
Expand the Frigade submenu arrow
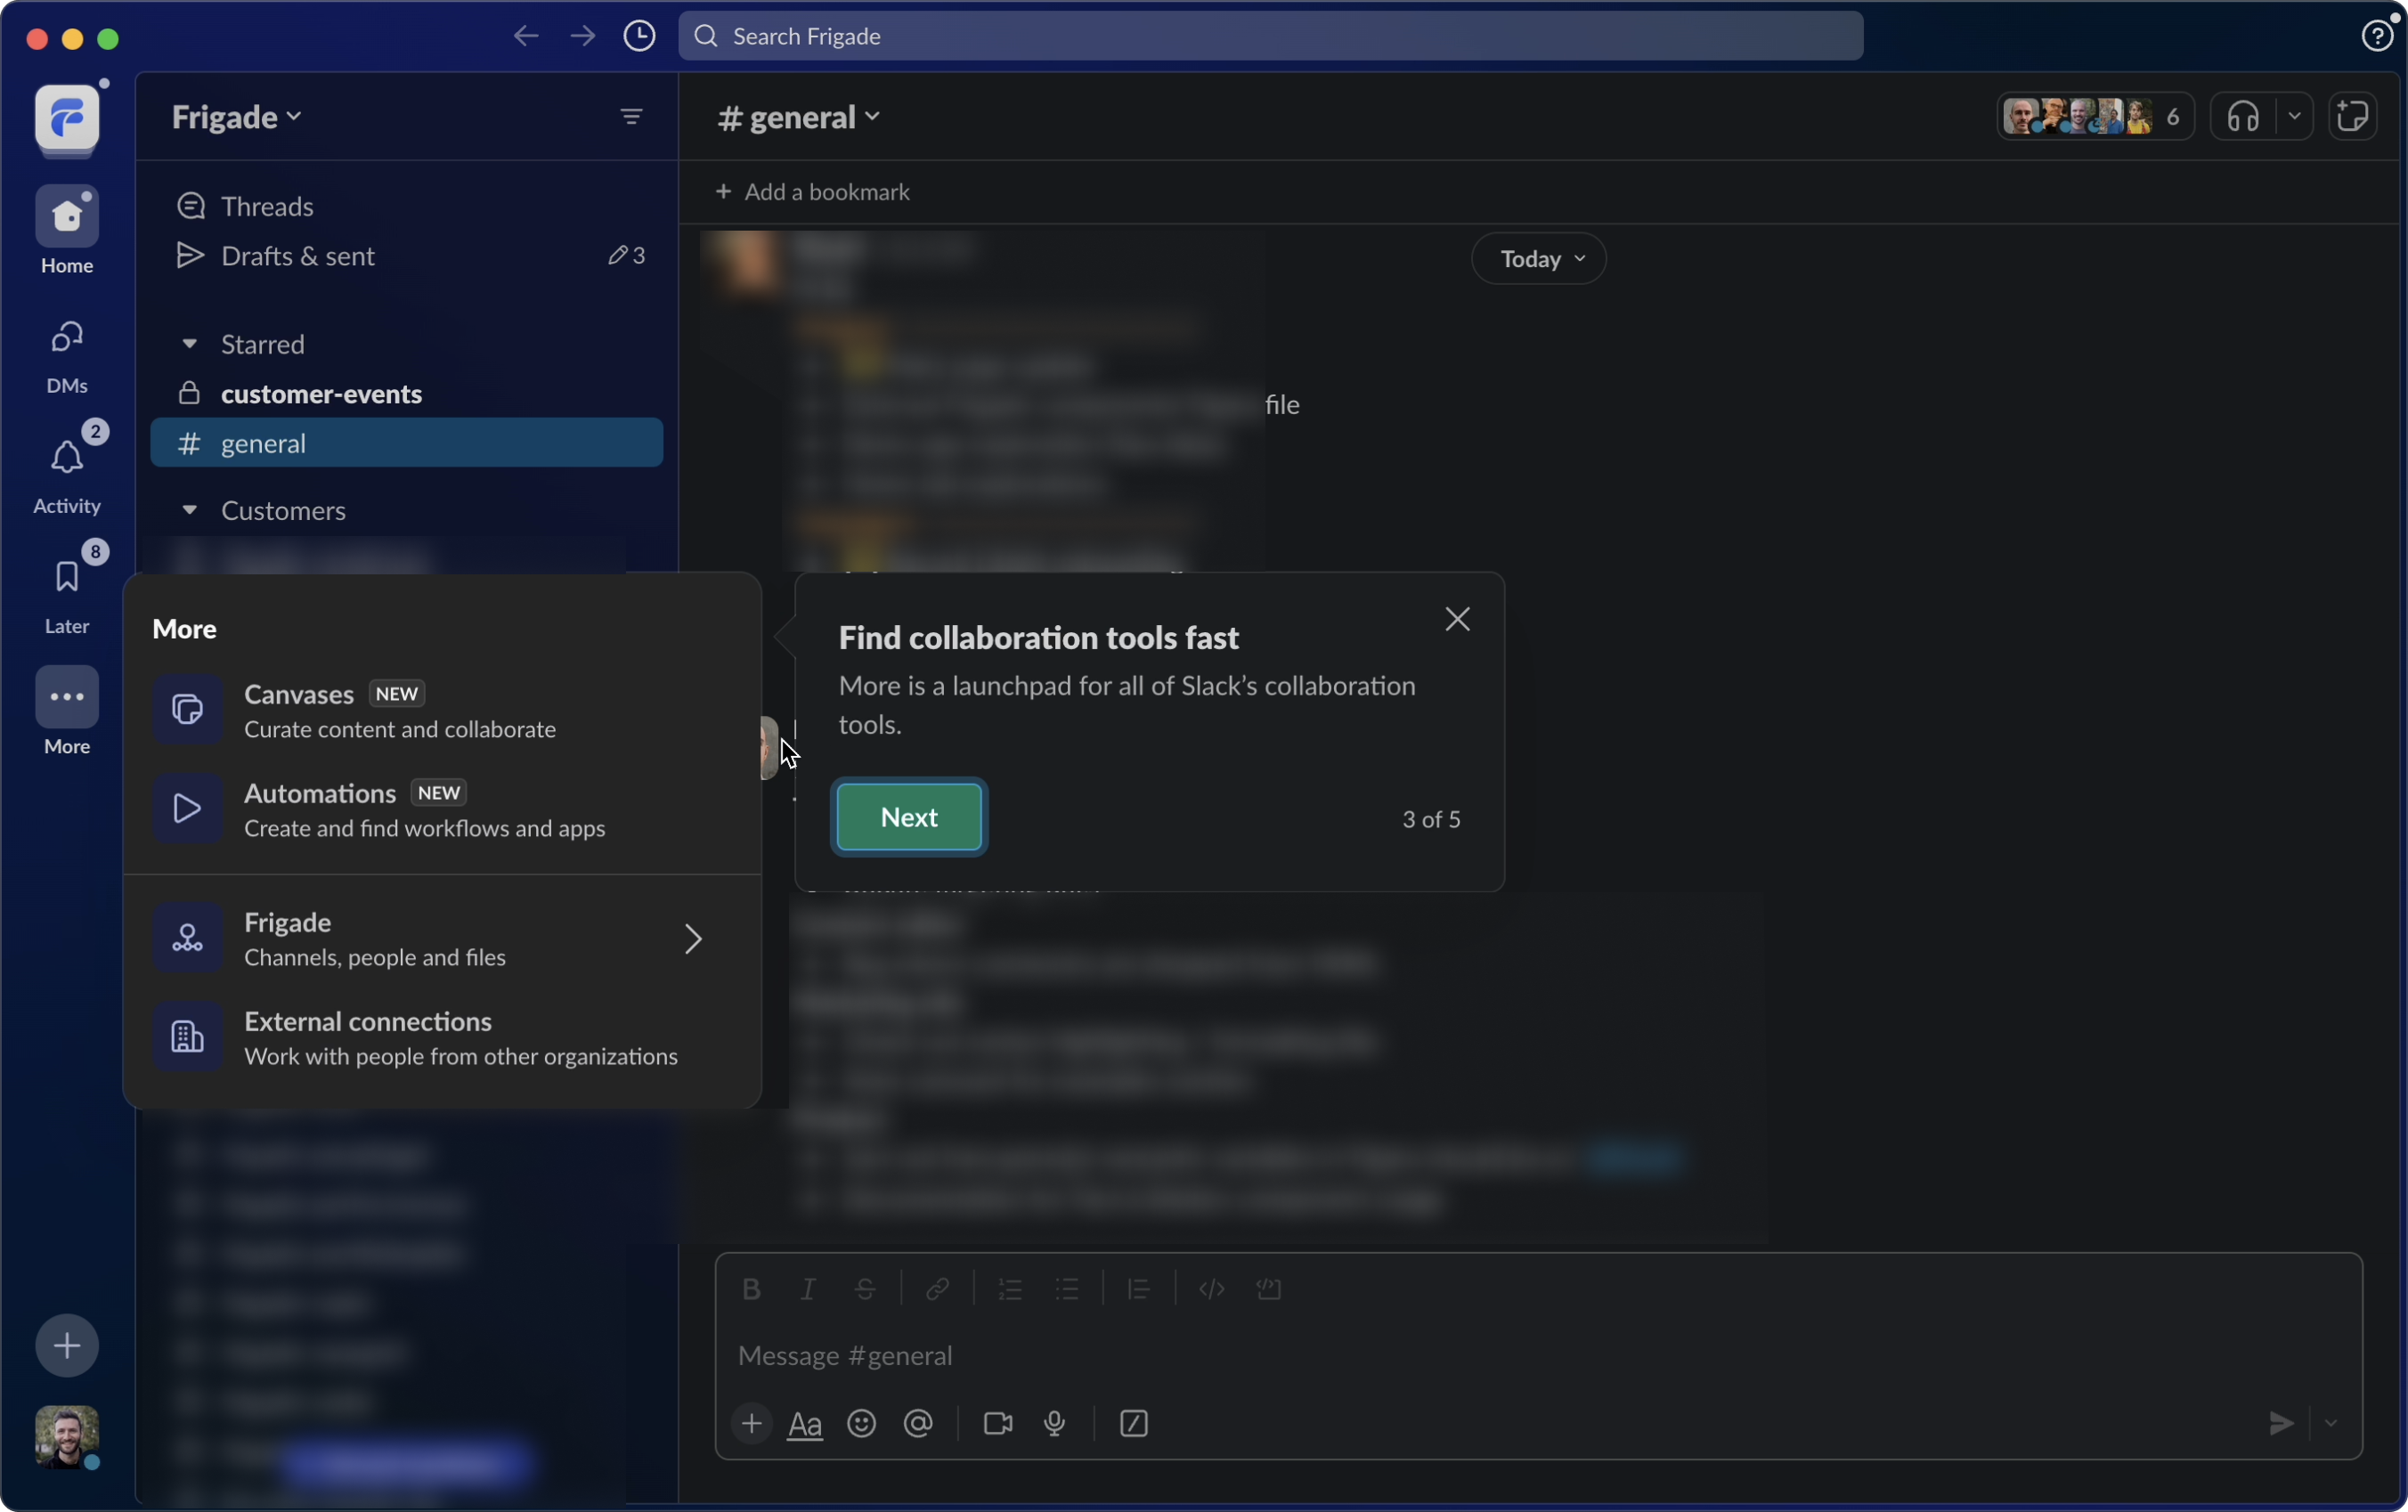(693, 938)
